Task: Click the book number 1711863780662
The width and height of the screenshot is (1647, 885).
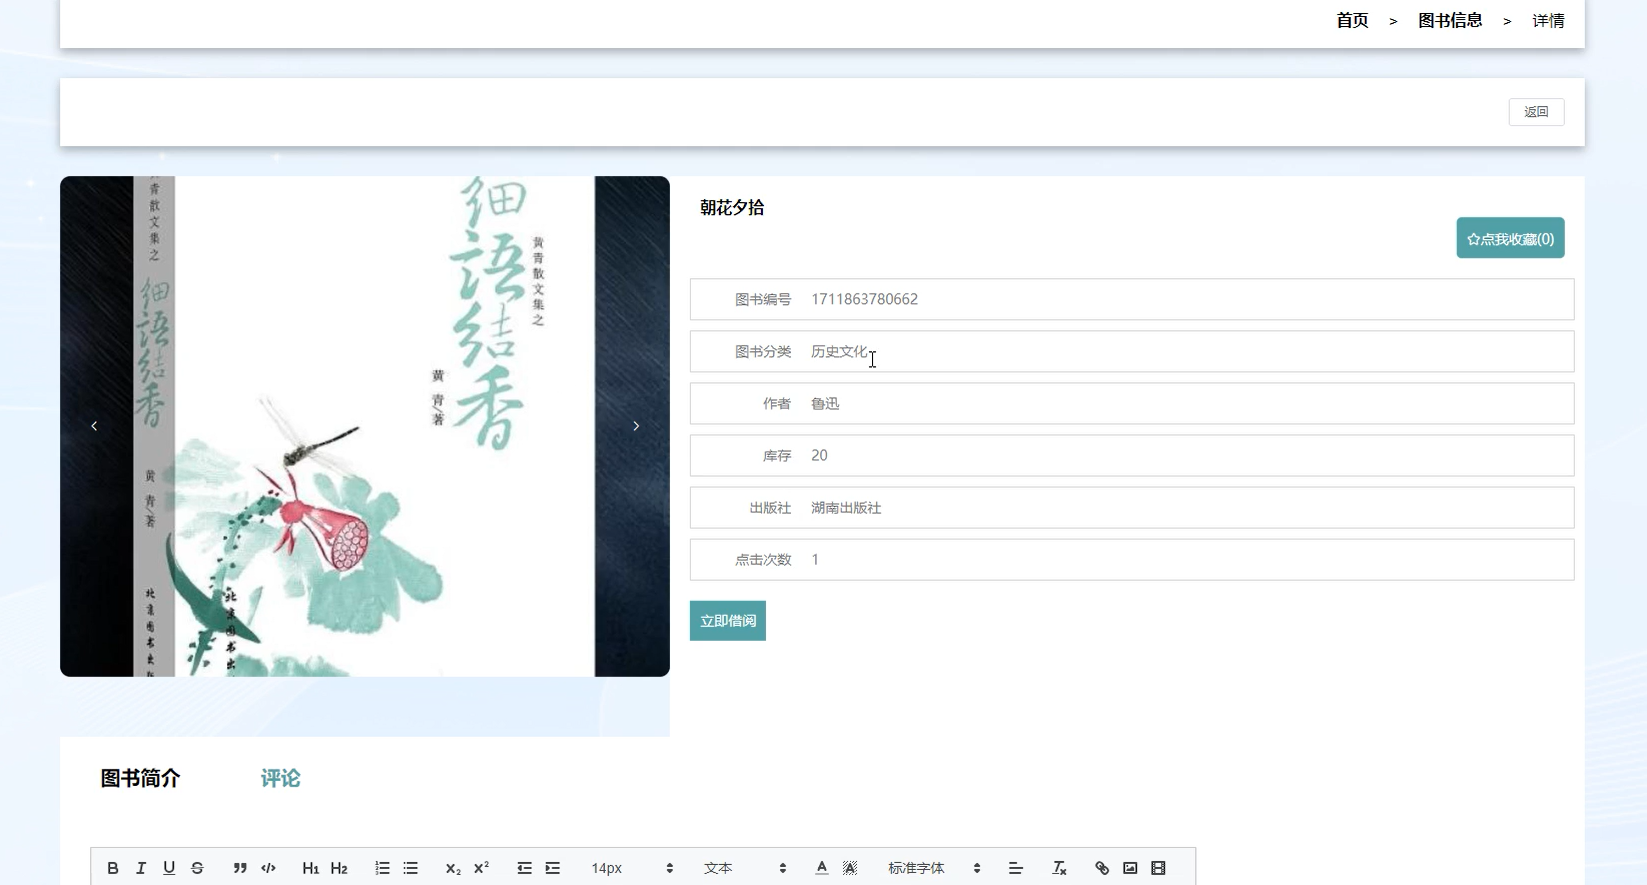Action: [864, 299]
